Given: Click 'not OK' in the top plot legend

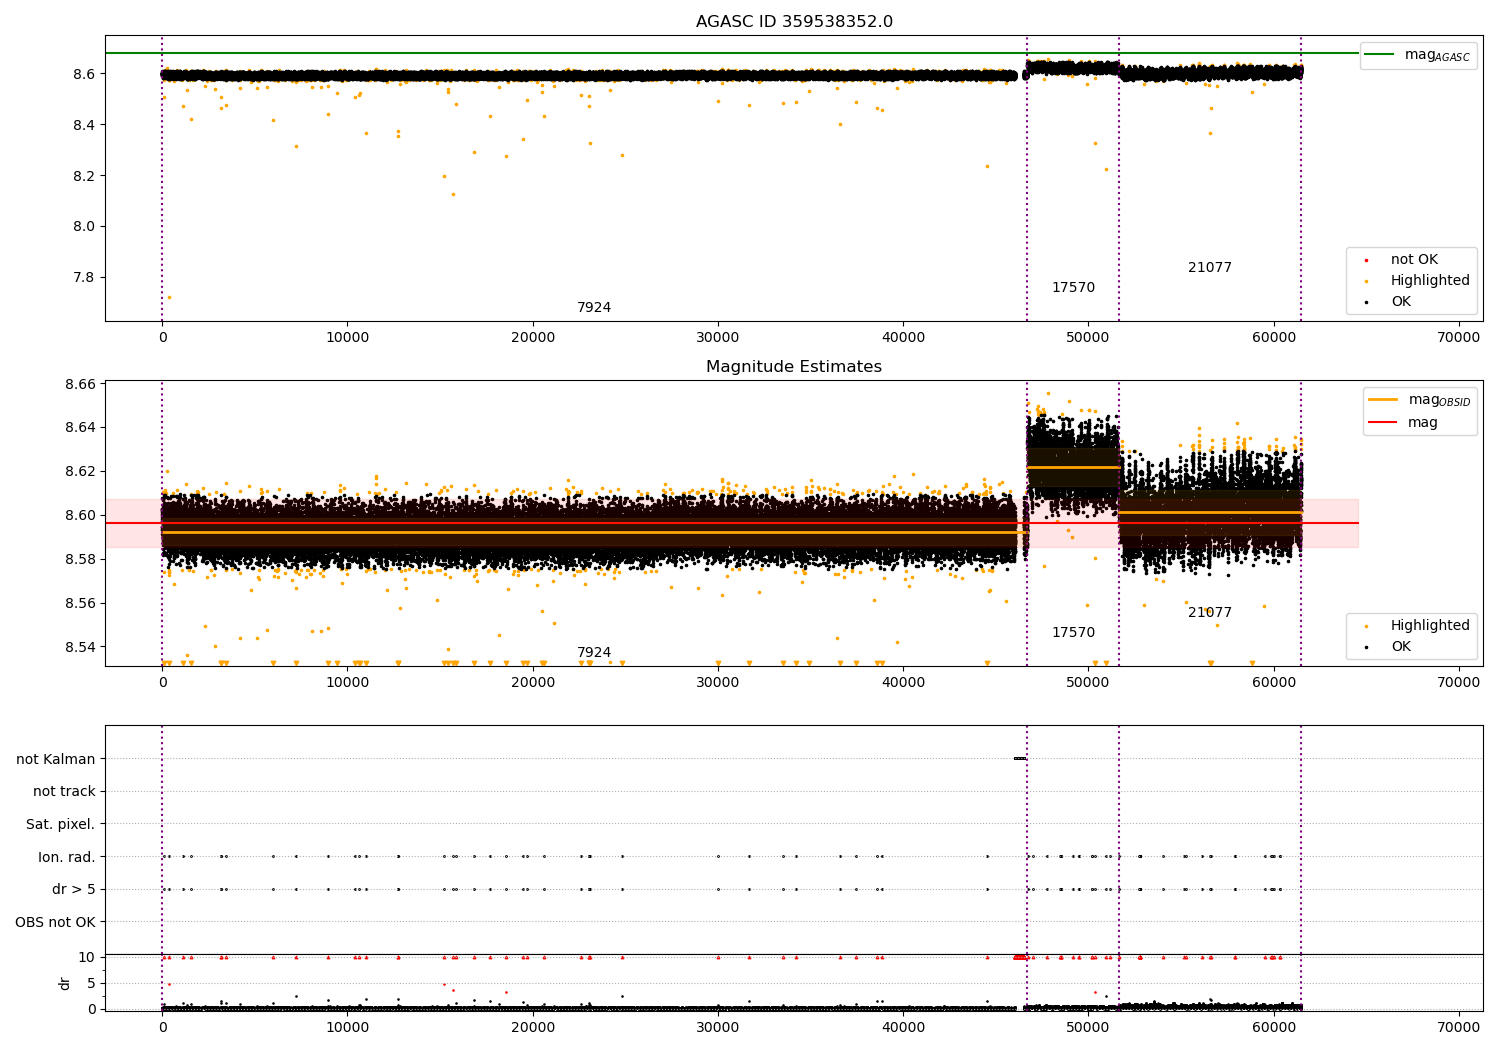Looking at the screenshot, I should point(1414,259).
